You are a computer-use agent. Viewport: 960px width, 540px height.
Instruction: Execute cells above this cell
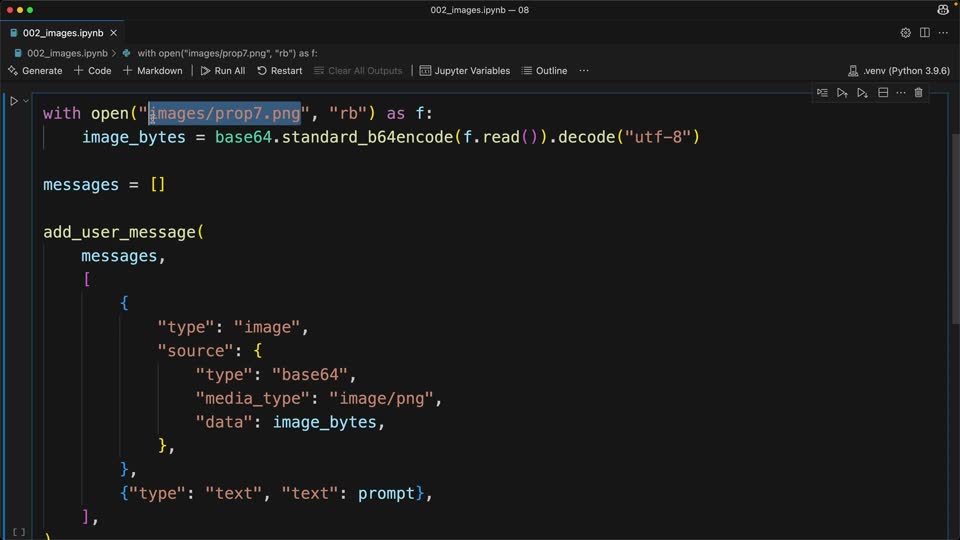pyautogui.click(x=842, y=92)
